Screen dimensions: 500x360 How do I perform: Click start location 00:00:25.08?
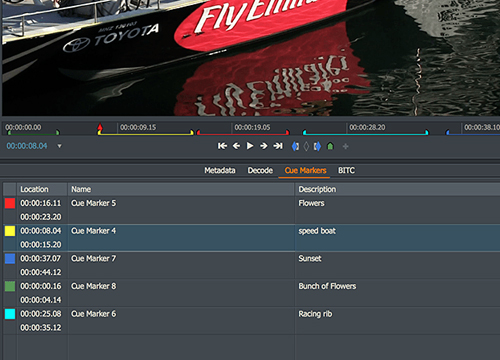point(41,314)
